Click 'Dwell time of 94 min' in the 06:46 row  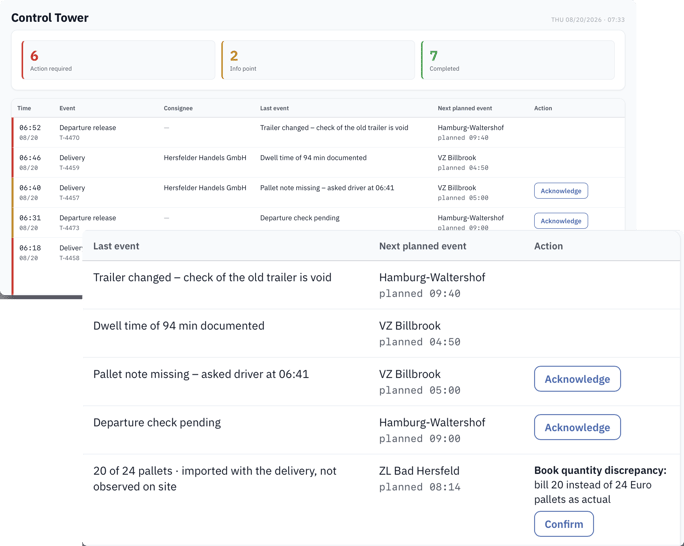point(313,158)
